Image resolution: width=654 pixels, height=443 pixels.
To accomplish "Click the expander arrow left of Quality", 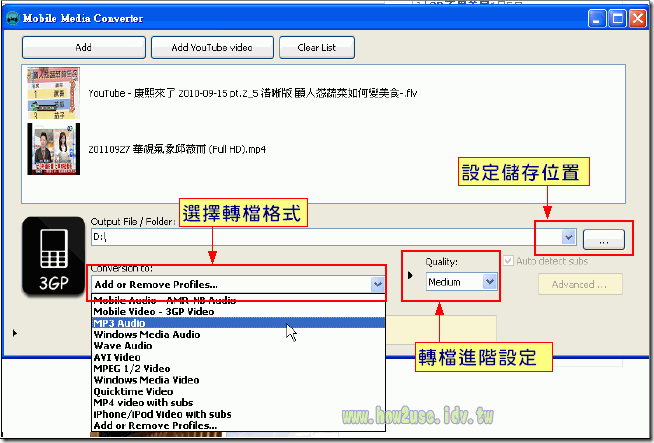I will coord(409,272).
